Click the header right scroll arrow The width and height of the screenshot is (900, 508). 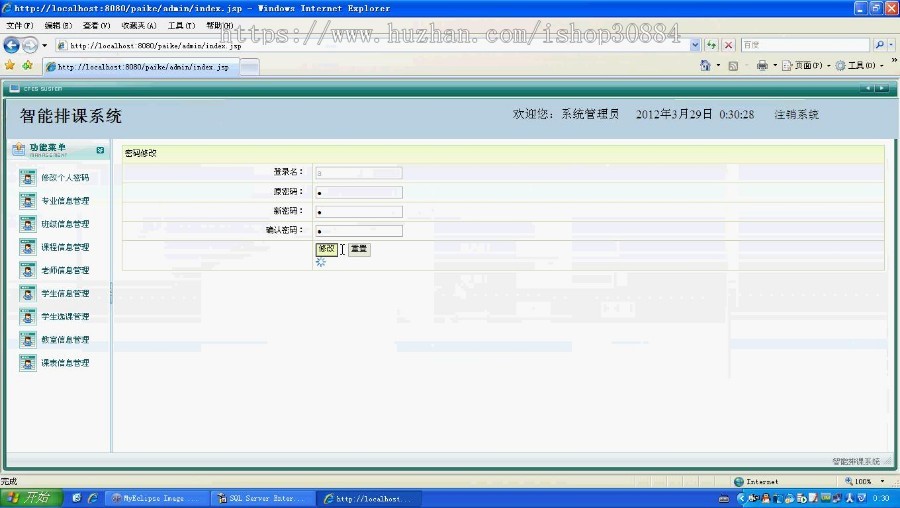click(882, 88)
